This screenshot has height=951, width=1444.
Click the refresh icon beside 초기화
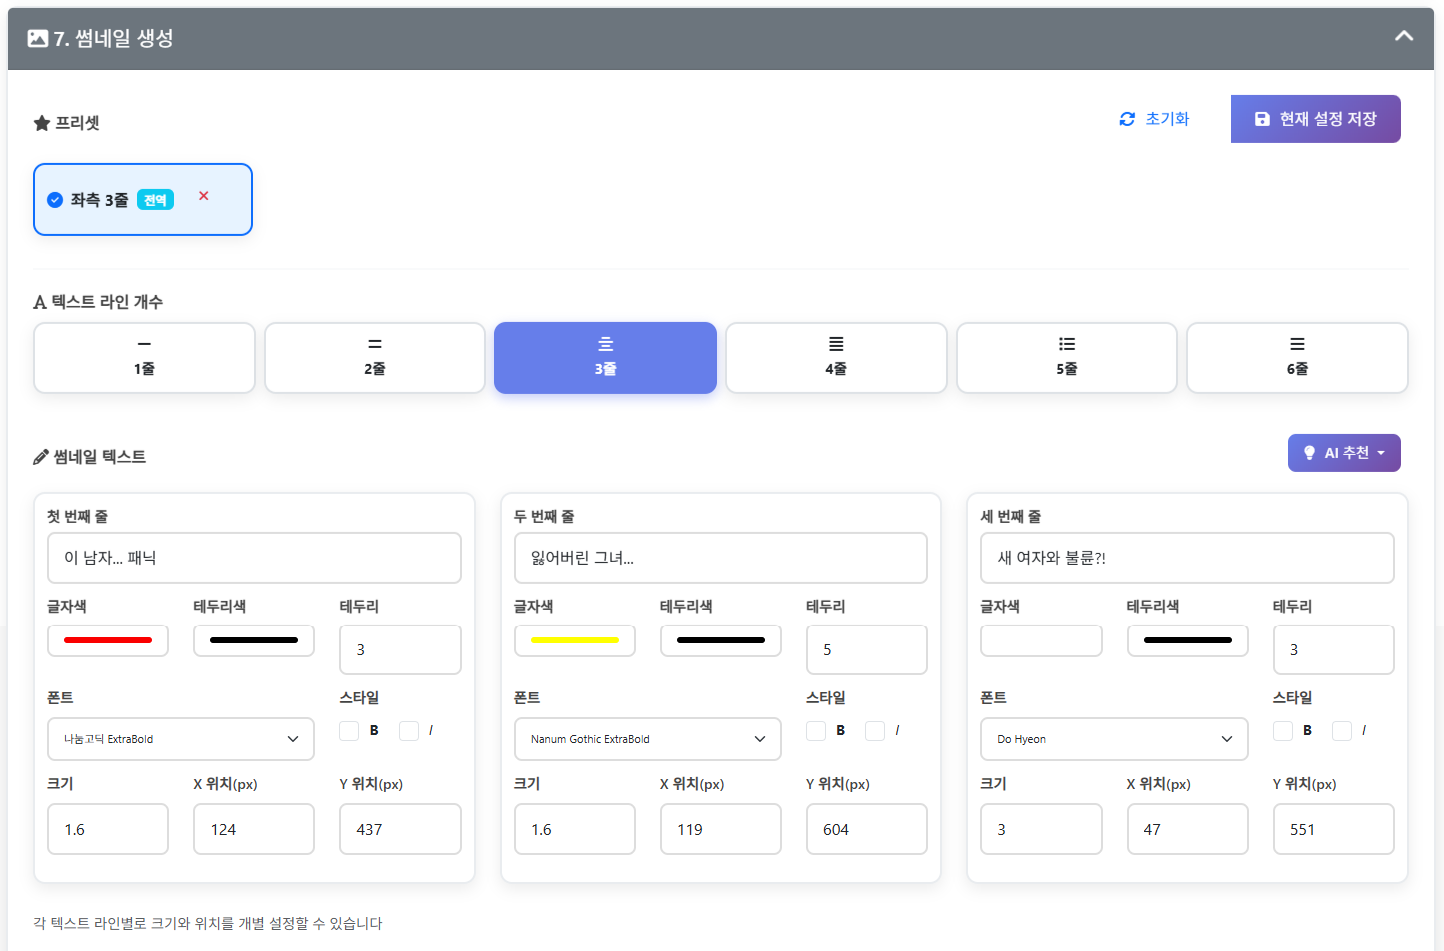pyautogui.click(x=1127, y=119)
